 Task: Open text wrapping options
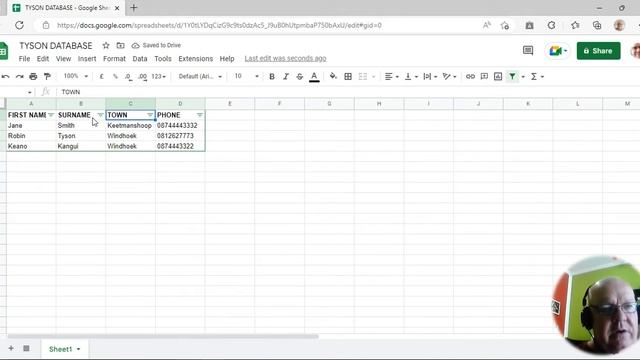coord(430,76)
